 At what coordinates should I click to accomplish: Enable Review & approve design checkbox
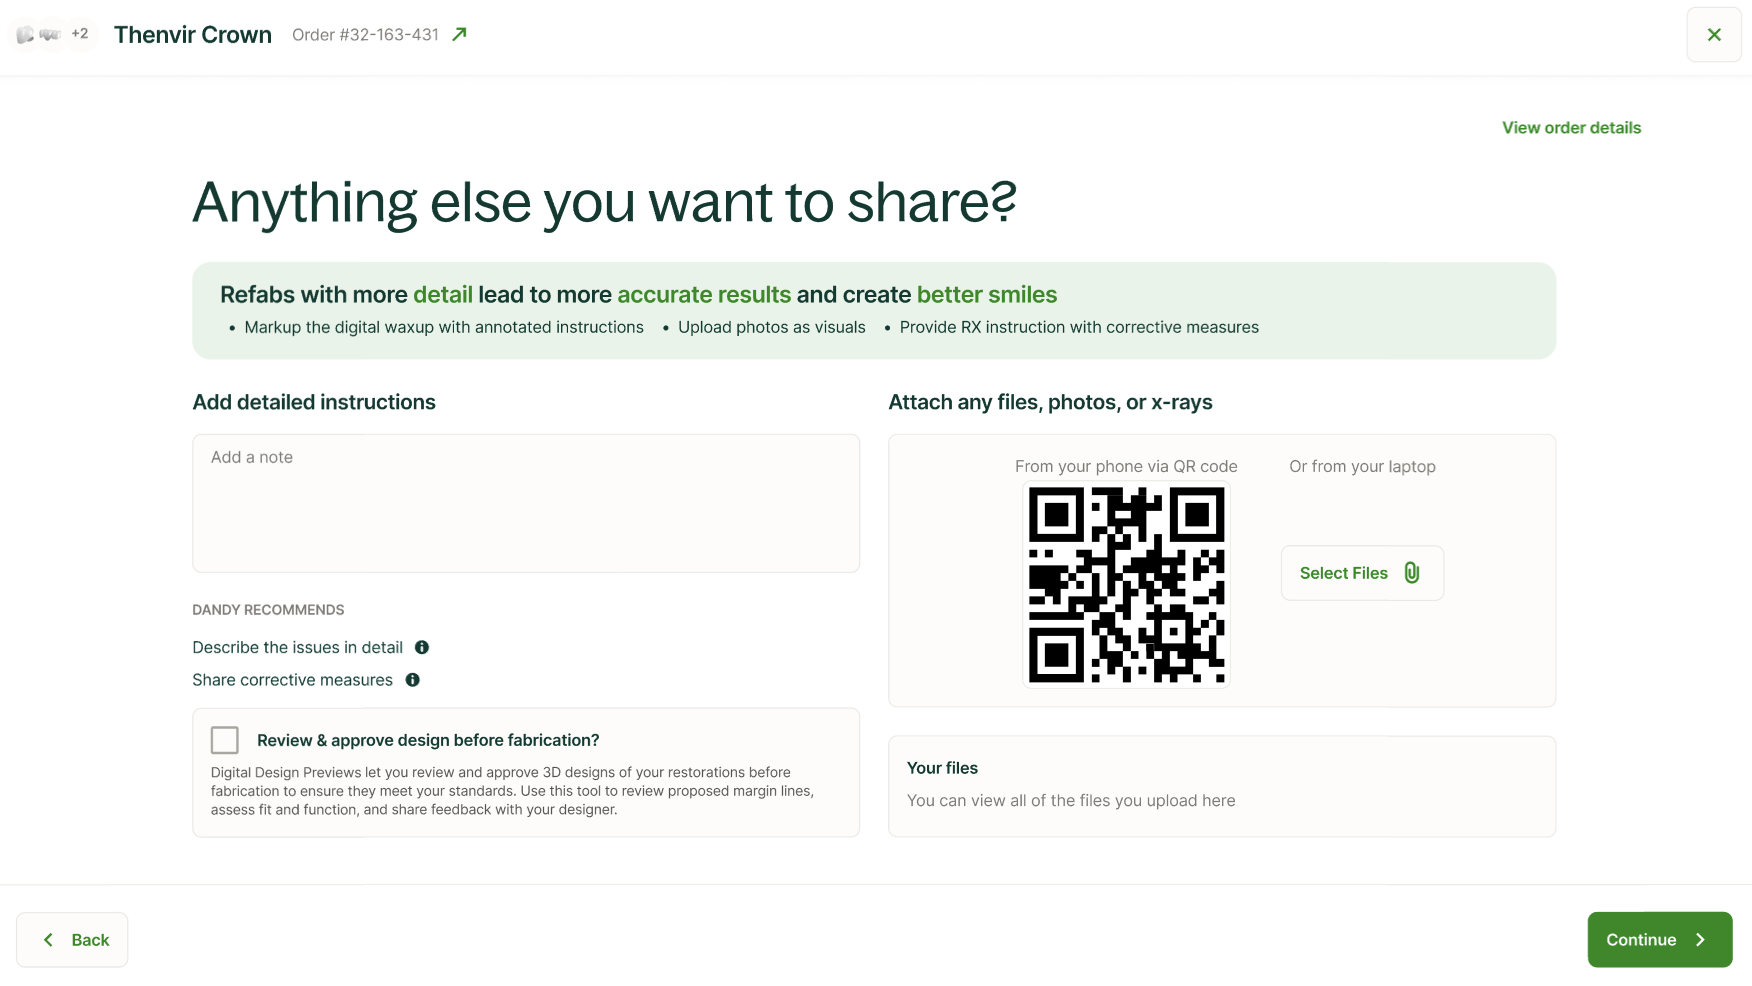pyautogui.click(x=225, y=740)
